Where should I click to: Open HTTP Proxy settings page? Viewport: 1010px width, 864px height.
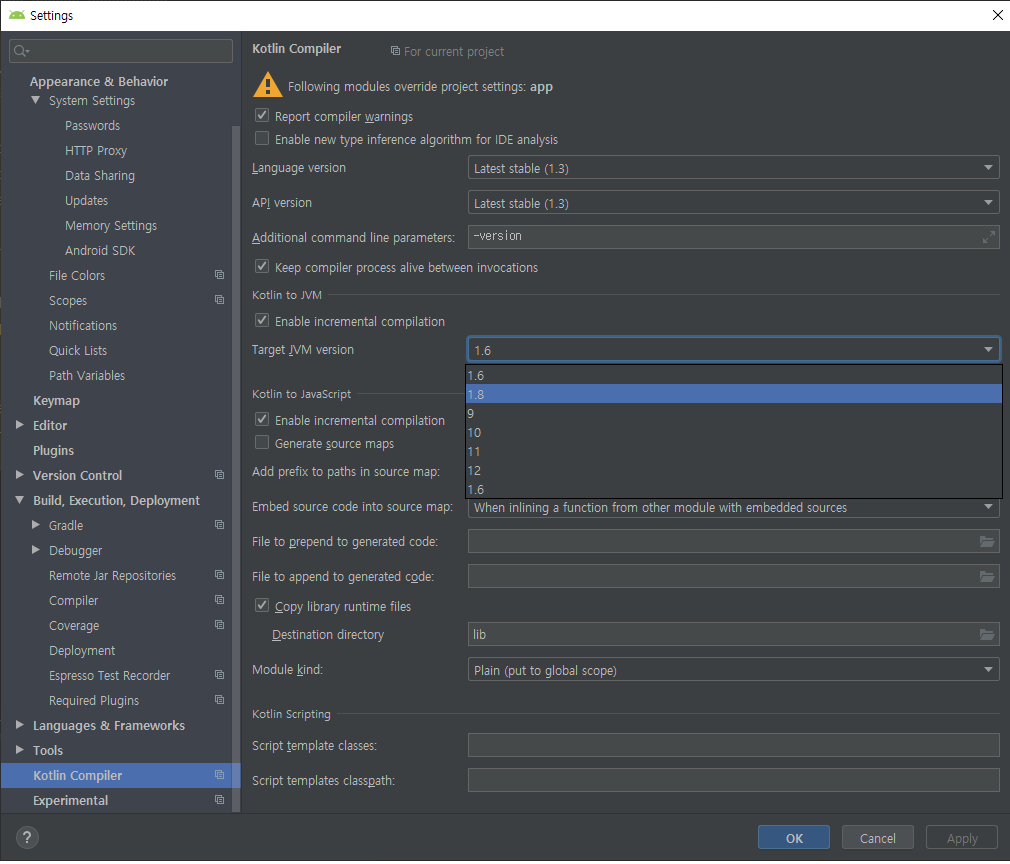tap(96, 150)
